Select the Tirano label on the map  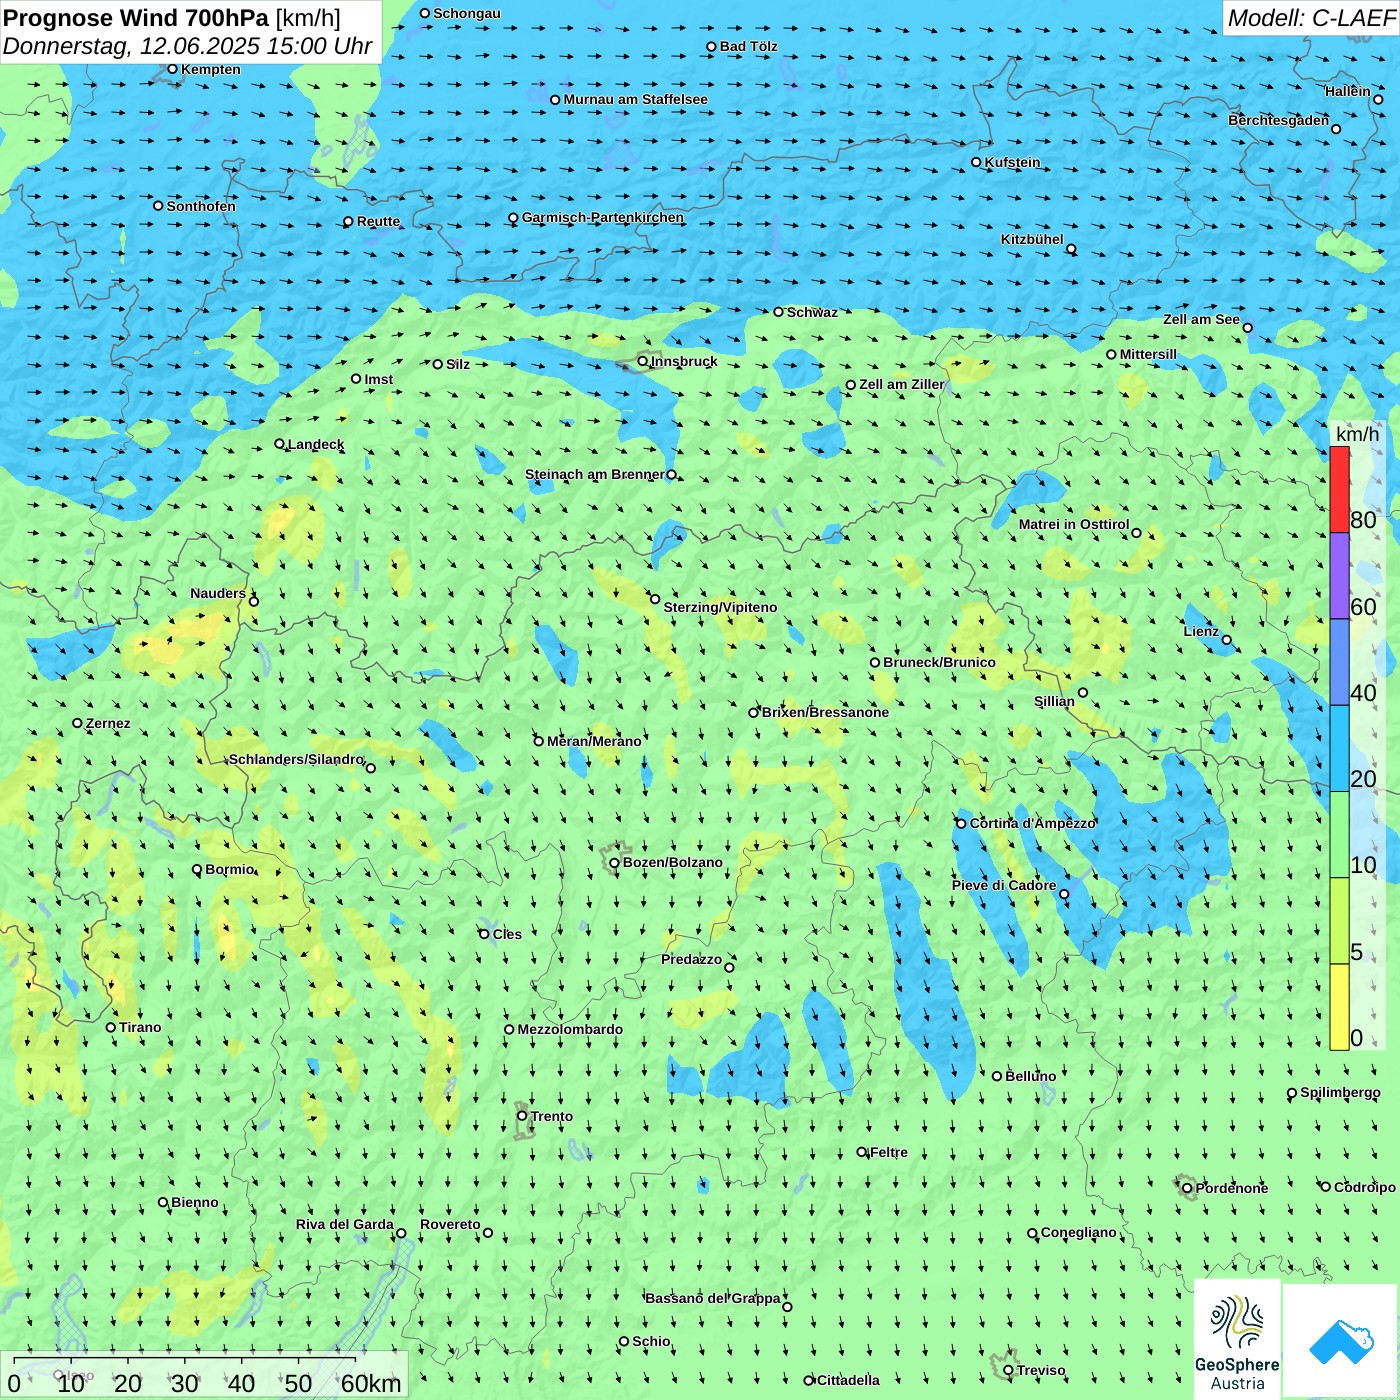click(140, 1027)
